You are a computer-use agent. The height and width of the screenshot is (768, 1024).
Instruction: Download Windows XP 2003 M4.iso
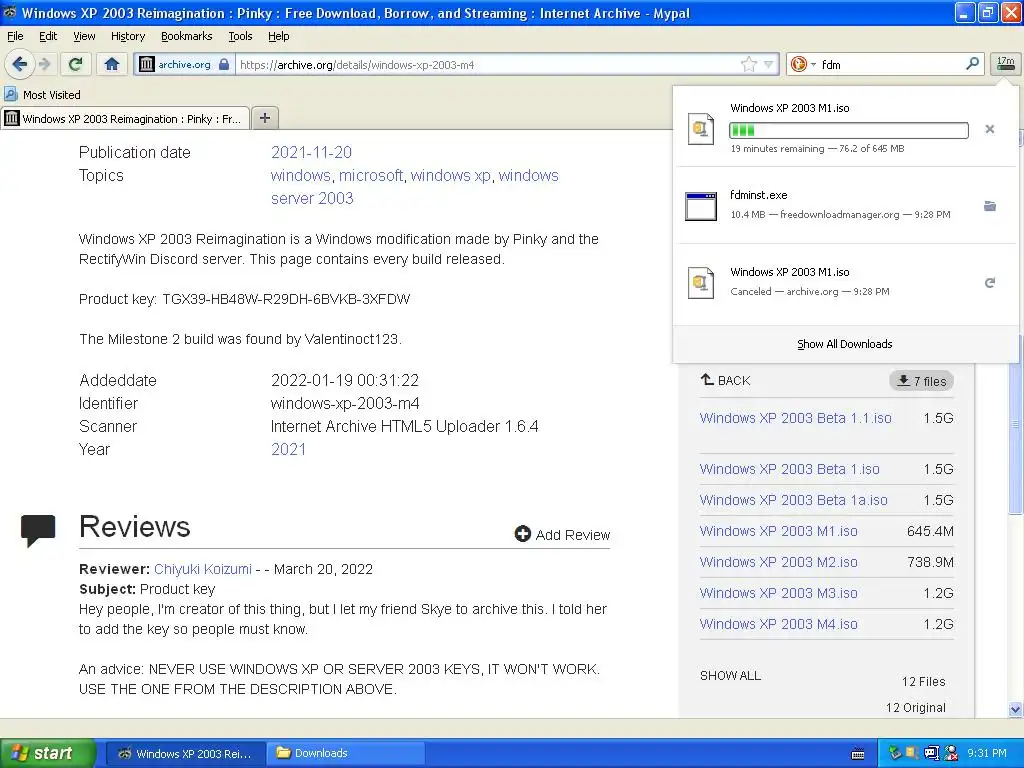(x=778, y=624)
